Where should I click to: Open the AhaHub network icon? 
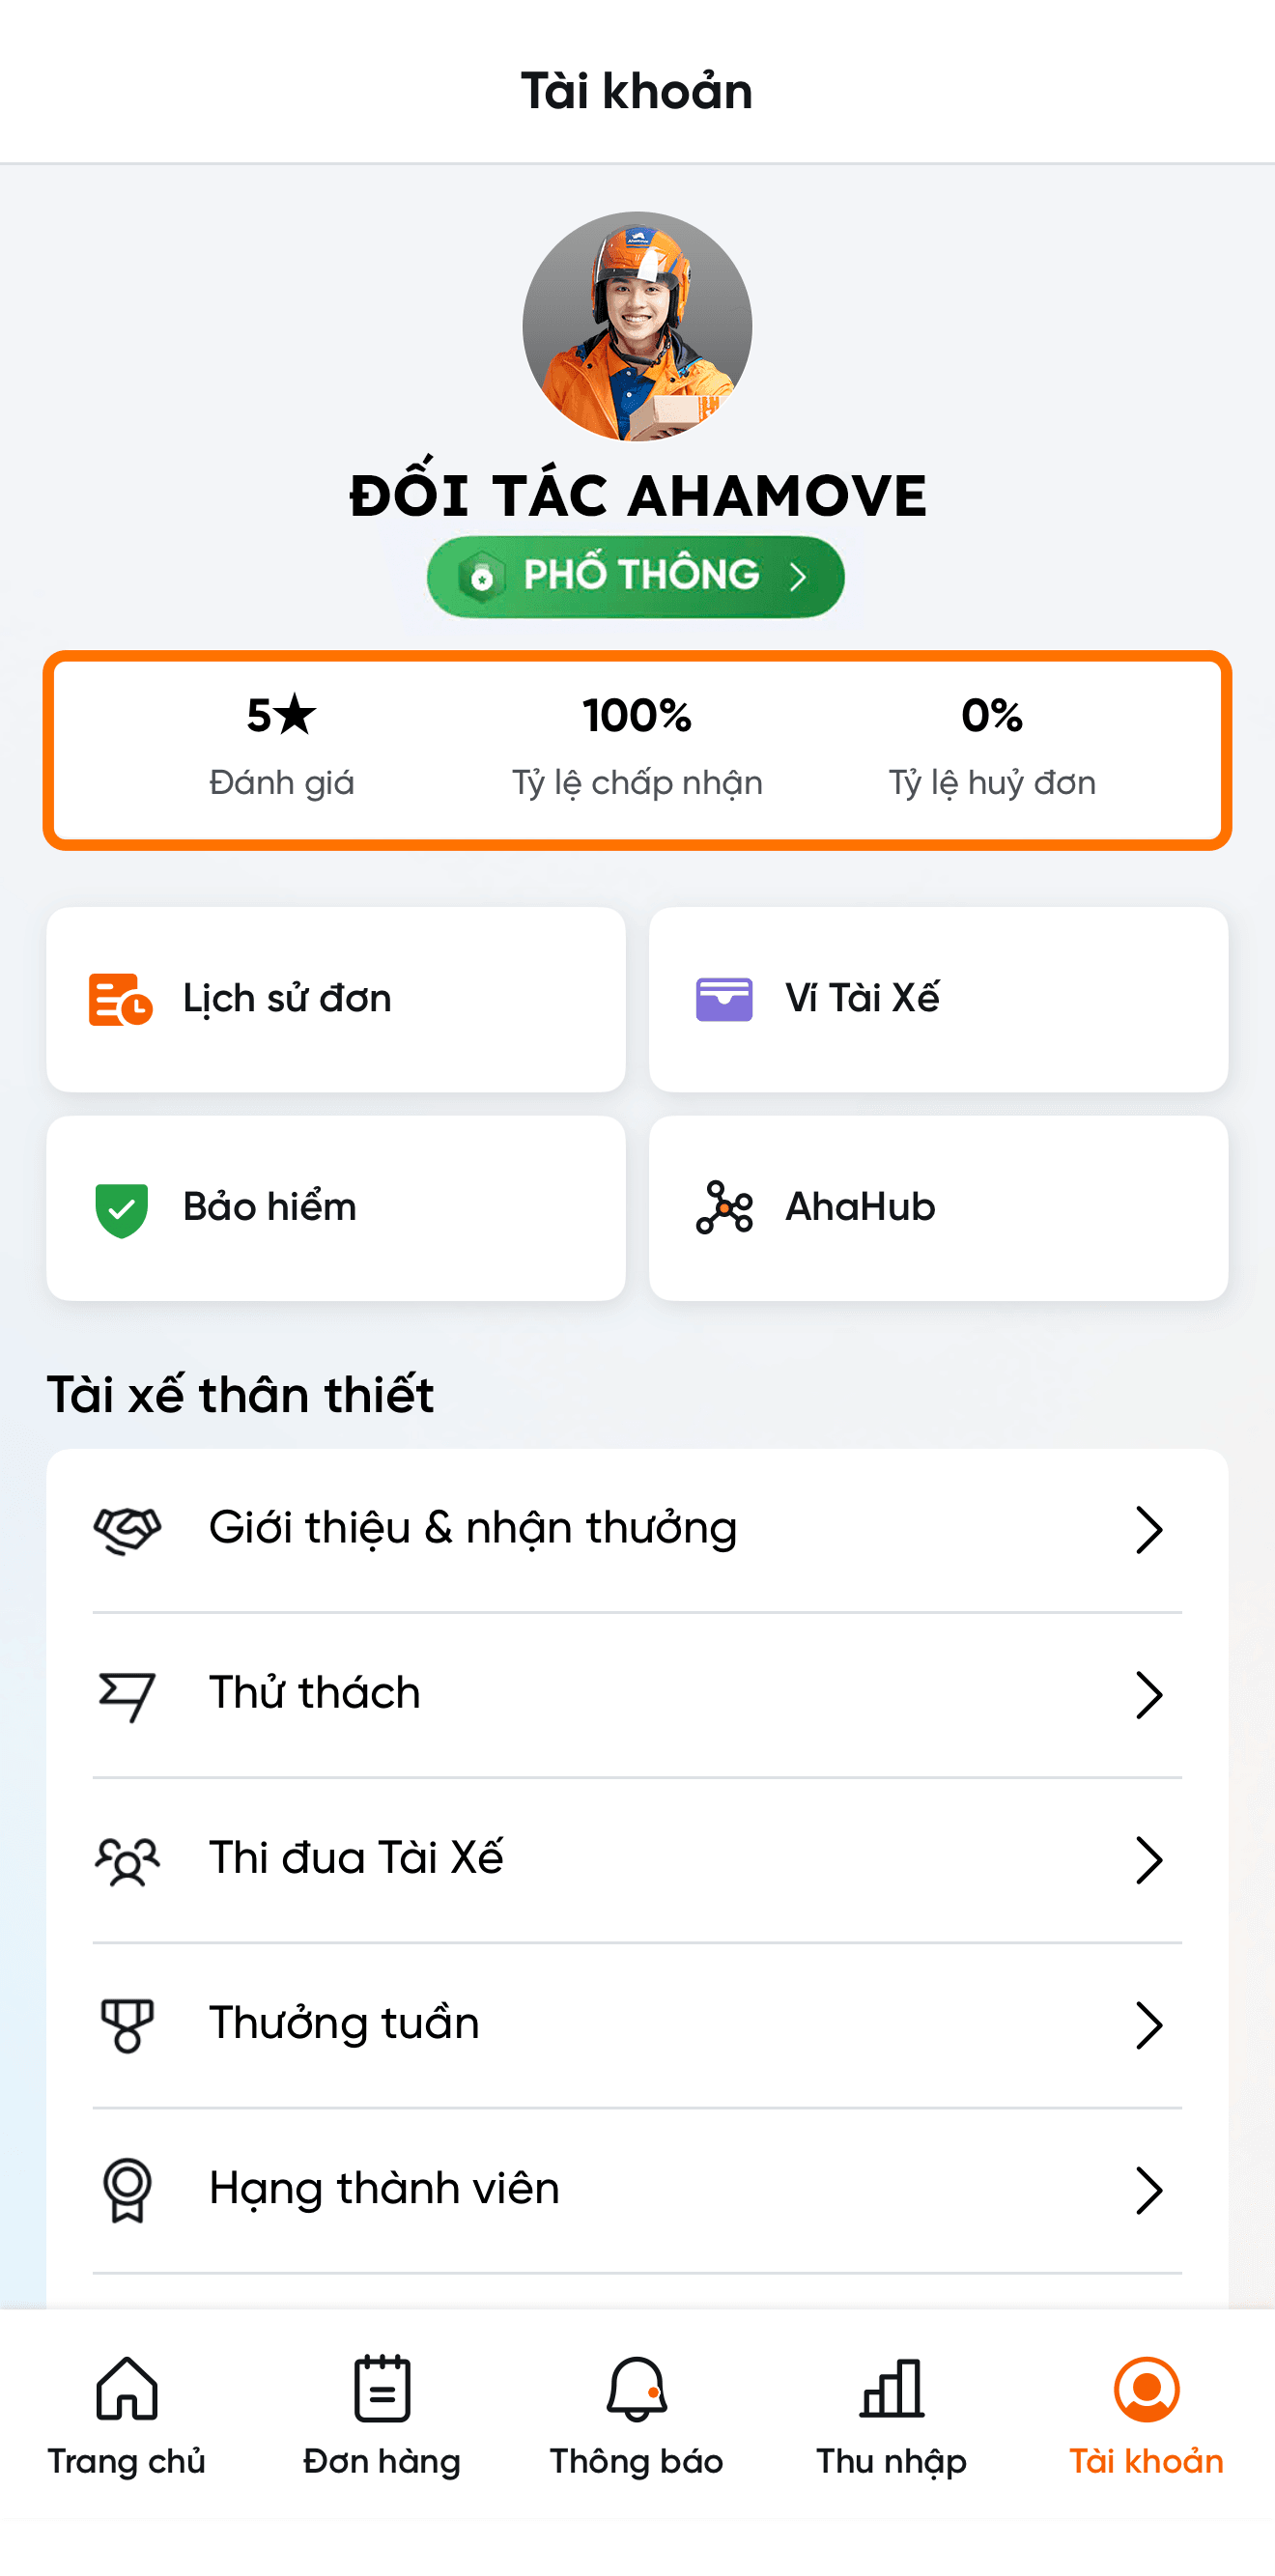pyautogui.click(x=724, y=1207)
